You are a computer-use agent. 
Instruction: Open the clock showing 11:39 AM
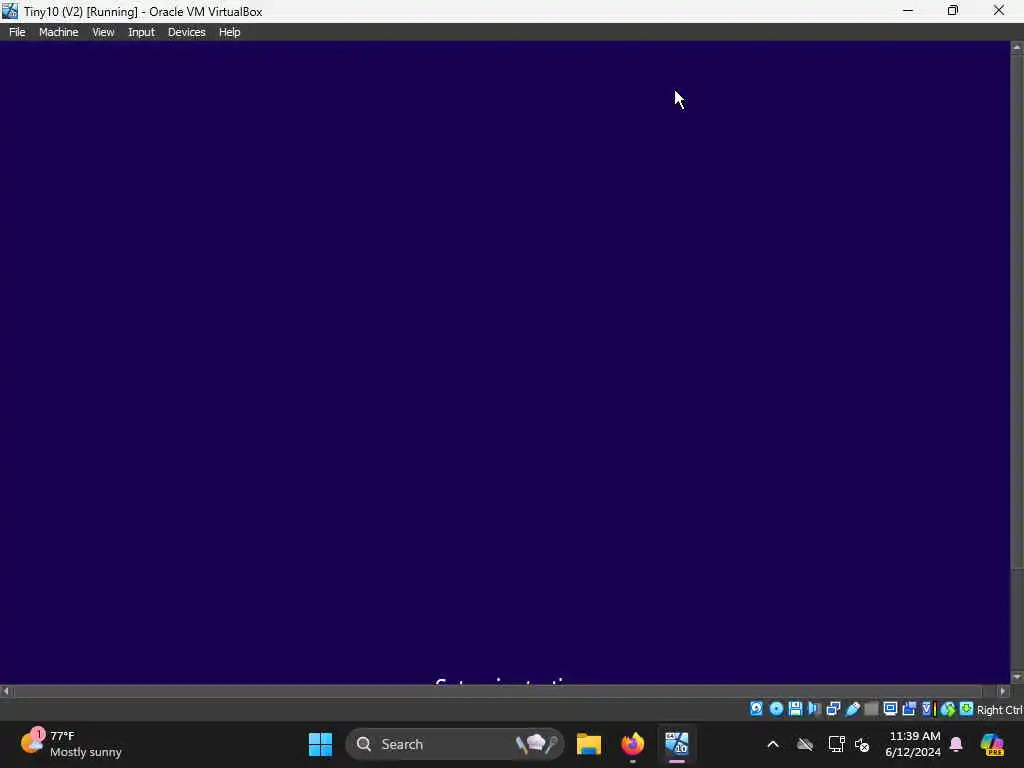pyautogui.click(x=914, y=744)
